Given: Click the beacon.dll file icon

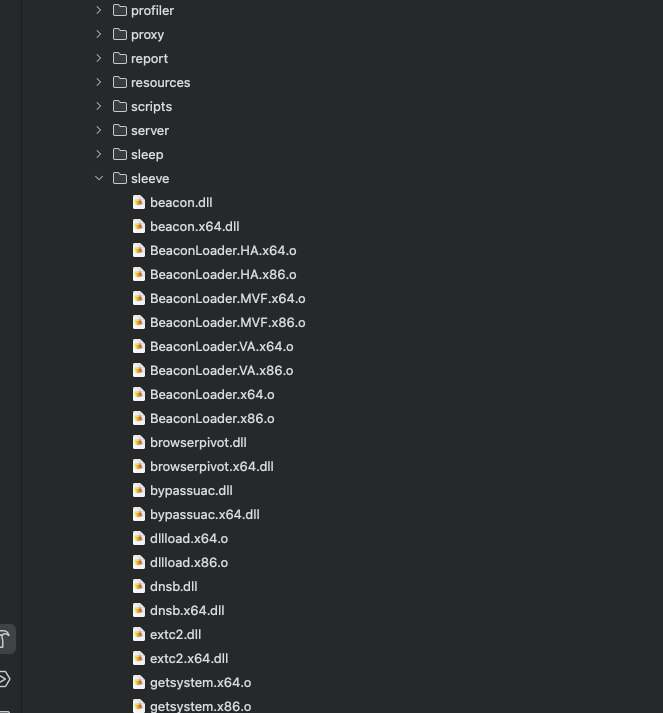Looking at the screenshot, I should [x=139, y=202].
